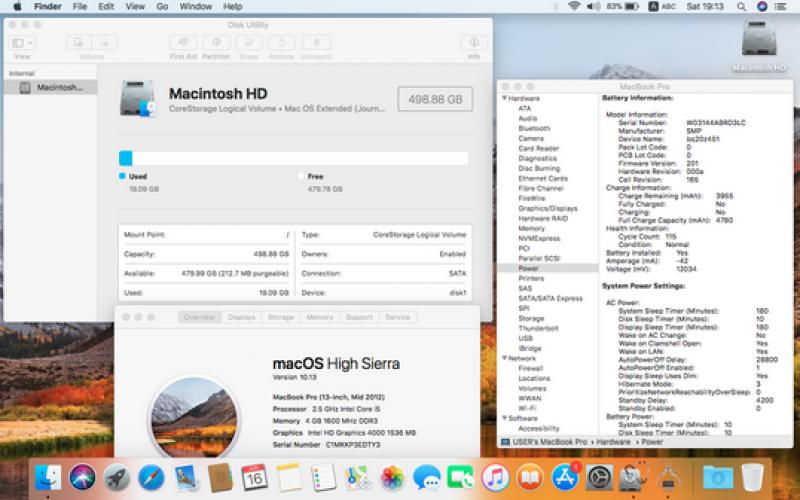
Task: Collapse the Network section in System Information
Action: 504,358
